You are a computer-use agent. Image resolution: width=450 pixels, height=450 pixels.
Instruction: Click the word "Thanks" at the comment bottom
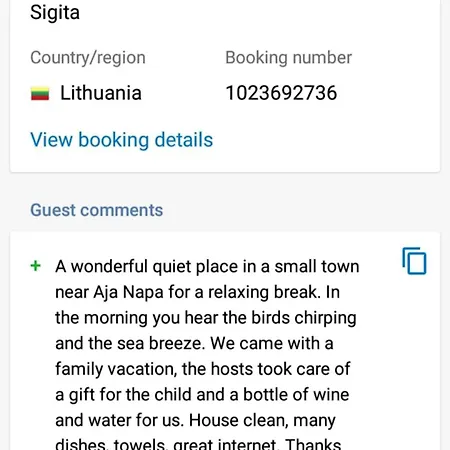[x=313, y=444]
